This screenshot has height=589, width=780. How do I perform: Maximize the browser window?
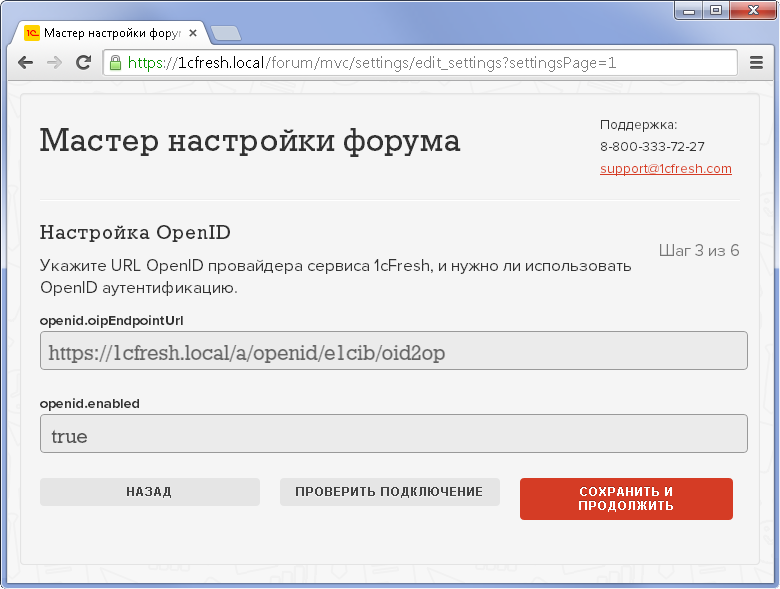coord(716,10)
